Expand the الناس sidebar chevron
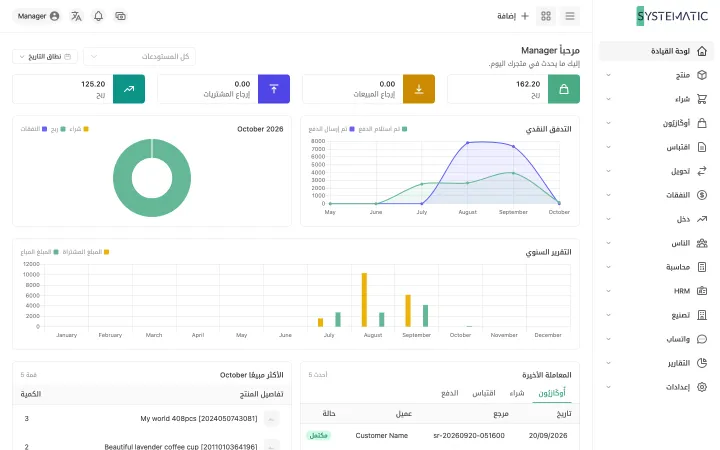Viewport: 720px width, 450px height. 608,243
